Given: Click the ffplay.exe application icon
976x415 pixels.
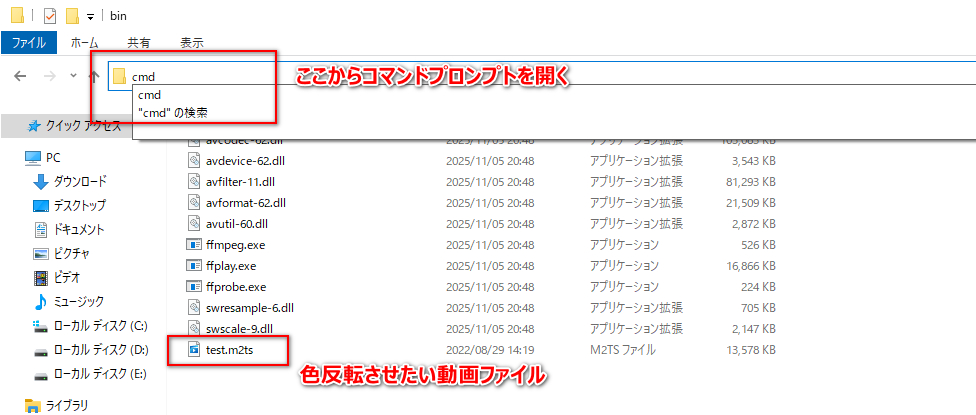Looking at the screenshot, I should click(x=194, y=266).
